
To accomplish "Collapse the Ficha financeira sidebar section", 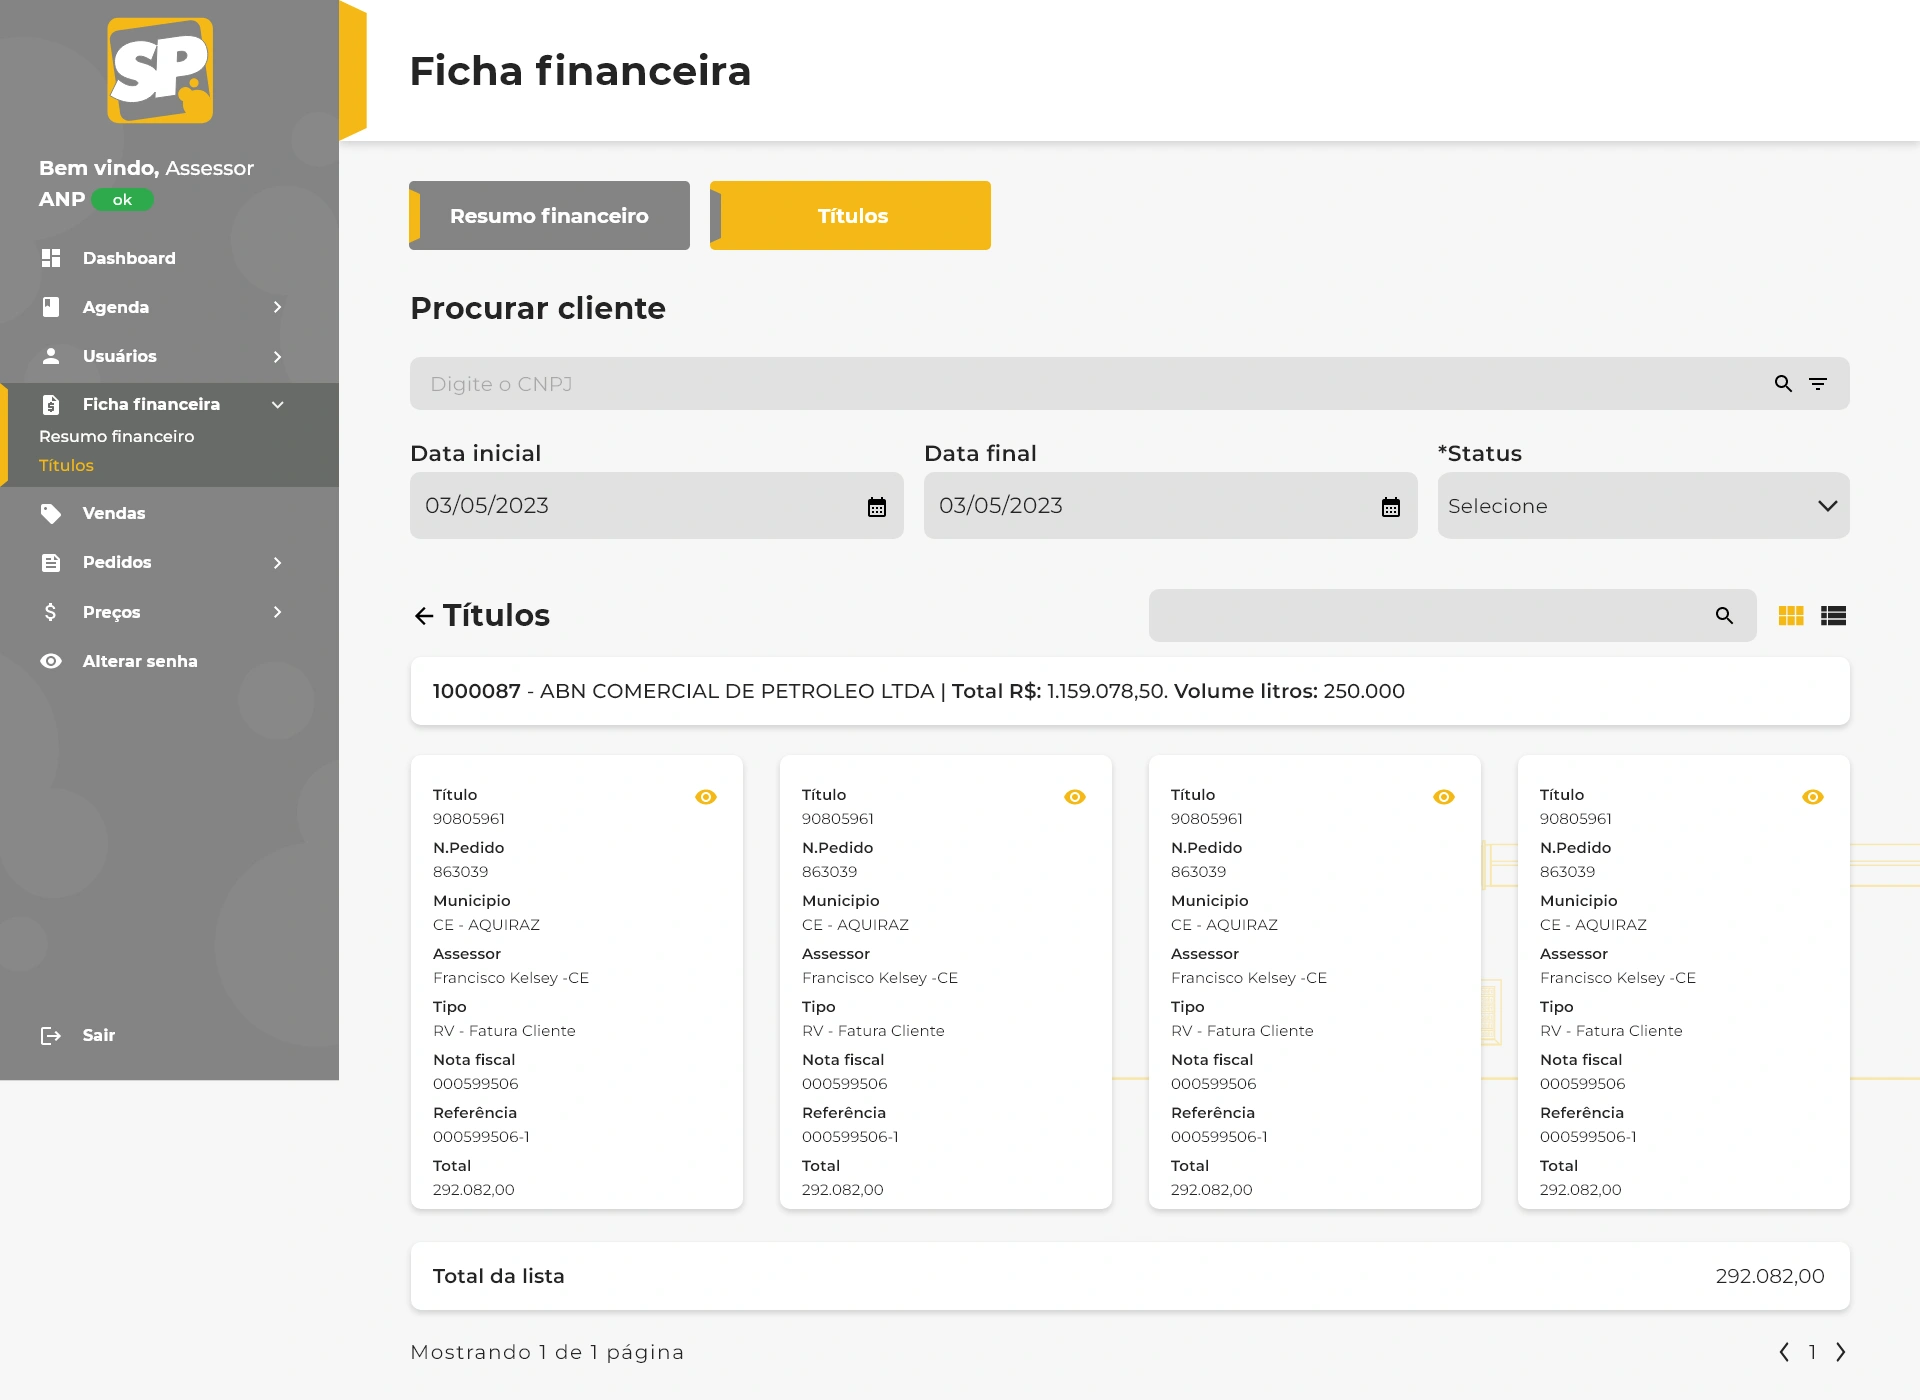I will point(277,405).
